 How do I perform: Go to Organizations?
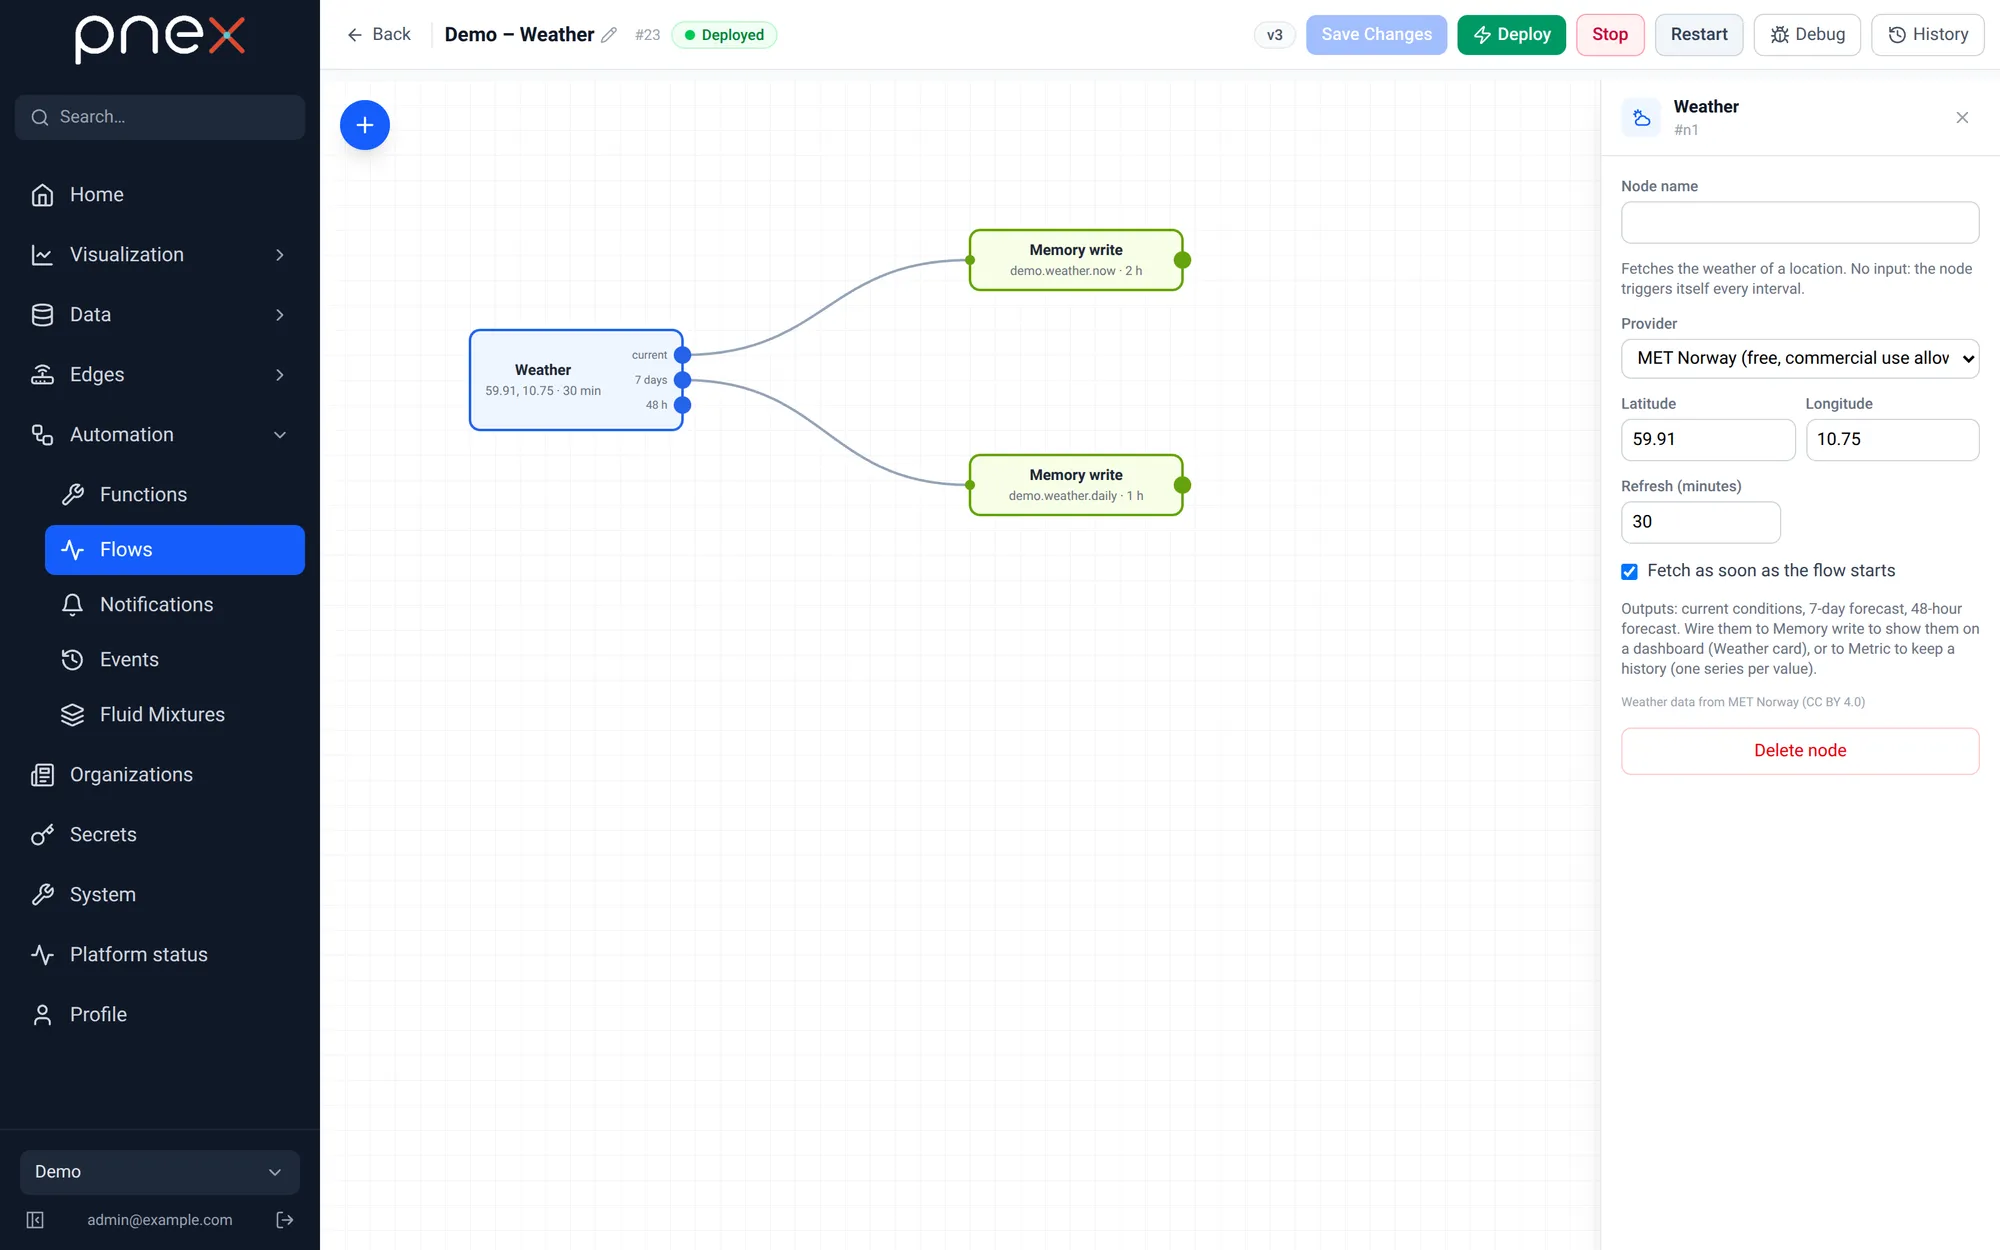[x=160, y=775]
